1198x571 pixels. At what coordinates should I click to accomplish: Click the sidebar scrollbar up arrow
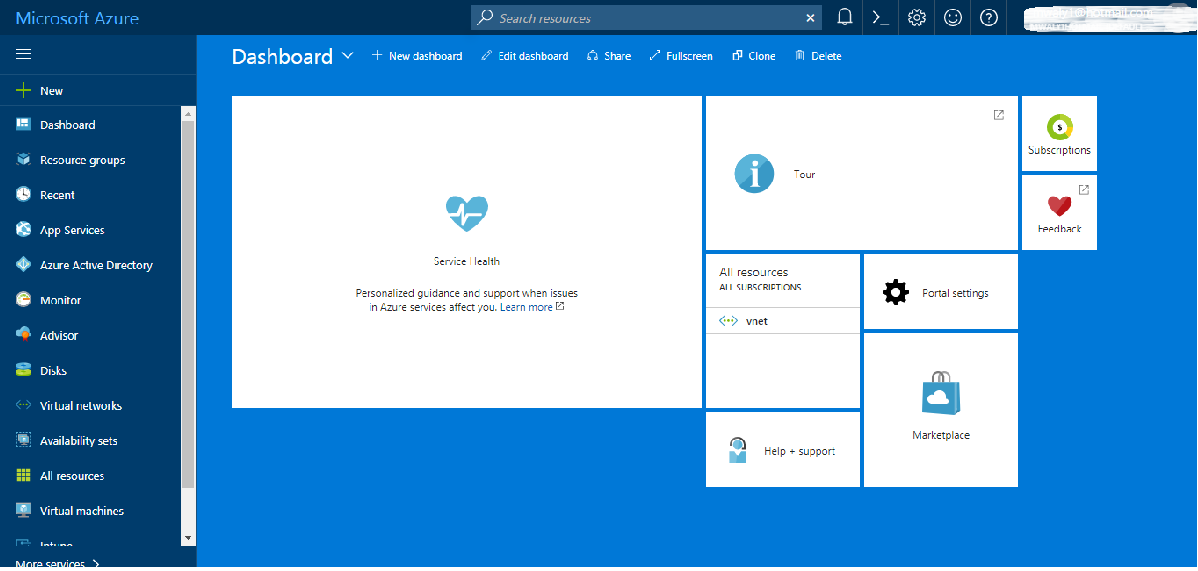[x=188, y=113]
